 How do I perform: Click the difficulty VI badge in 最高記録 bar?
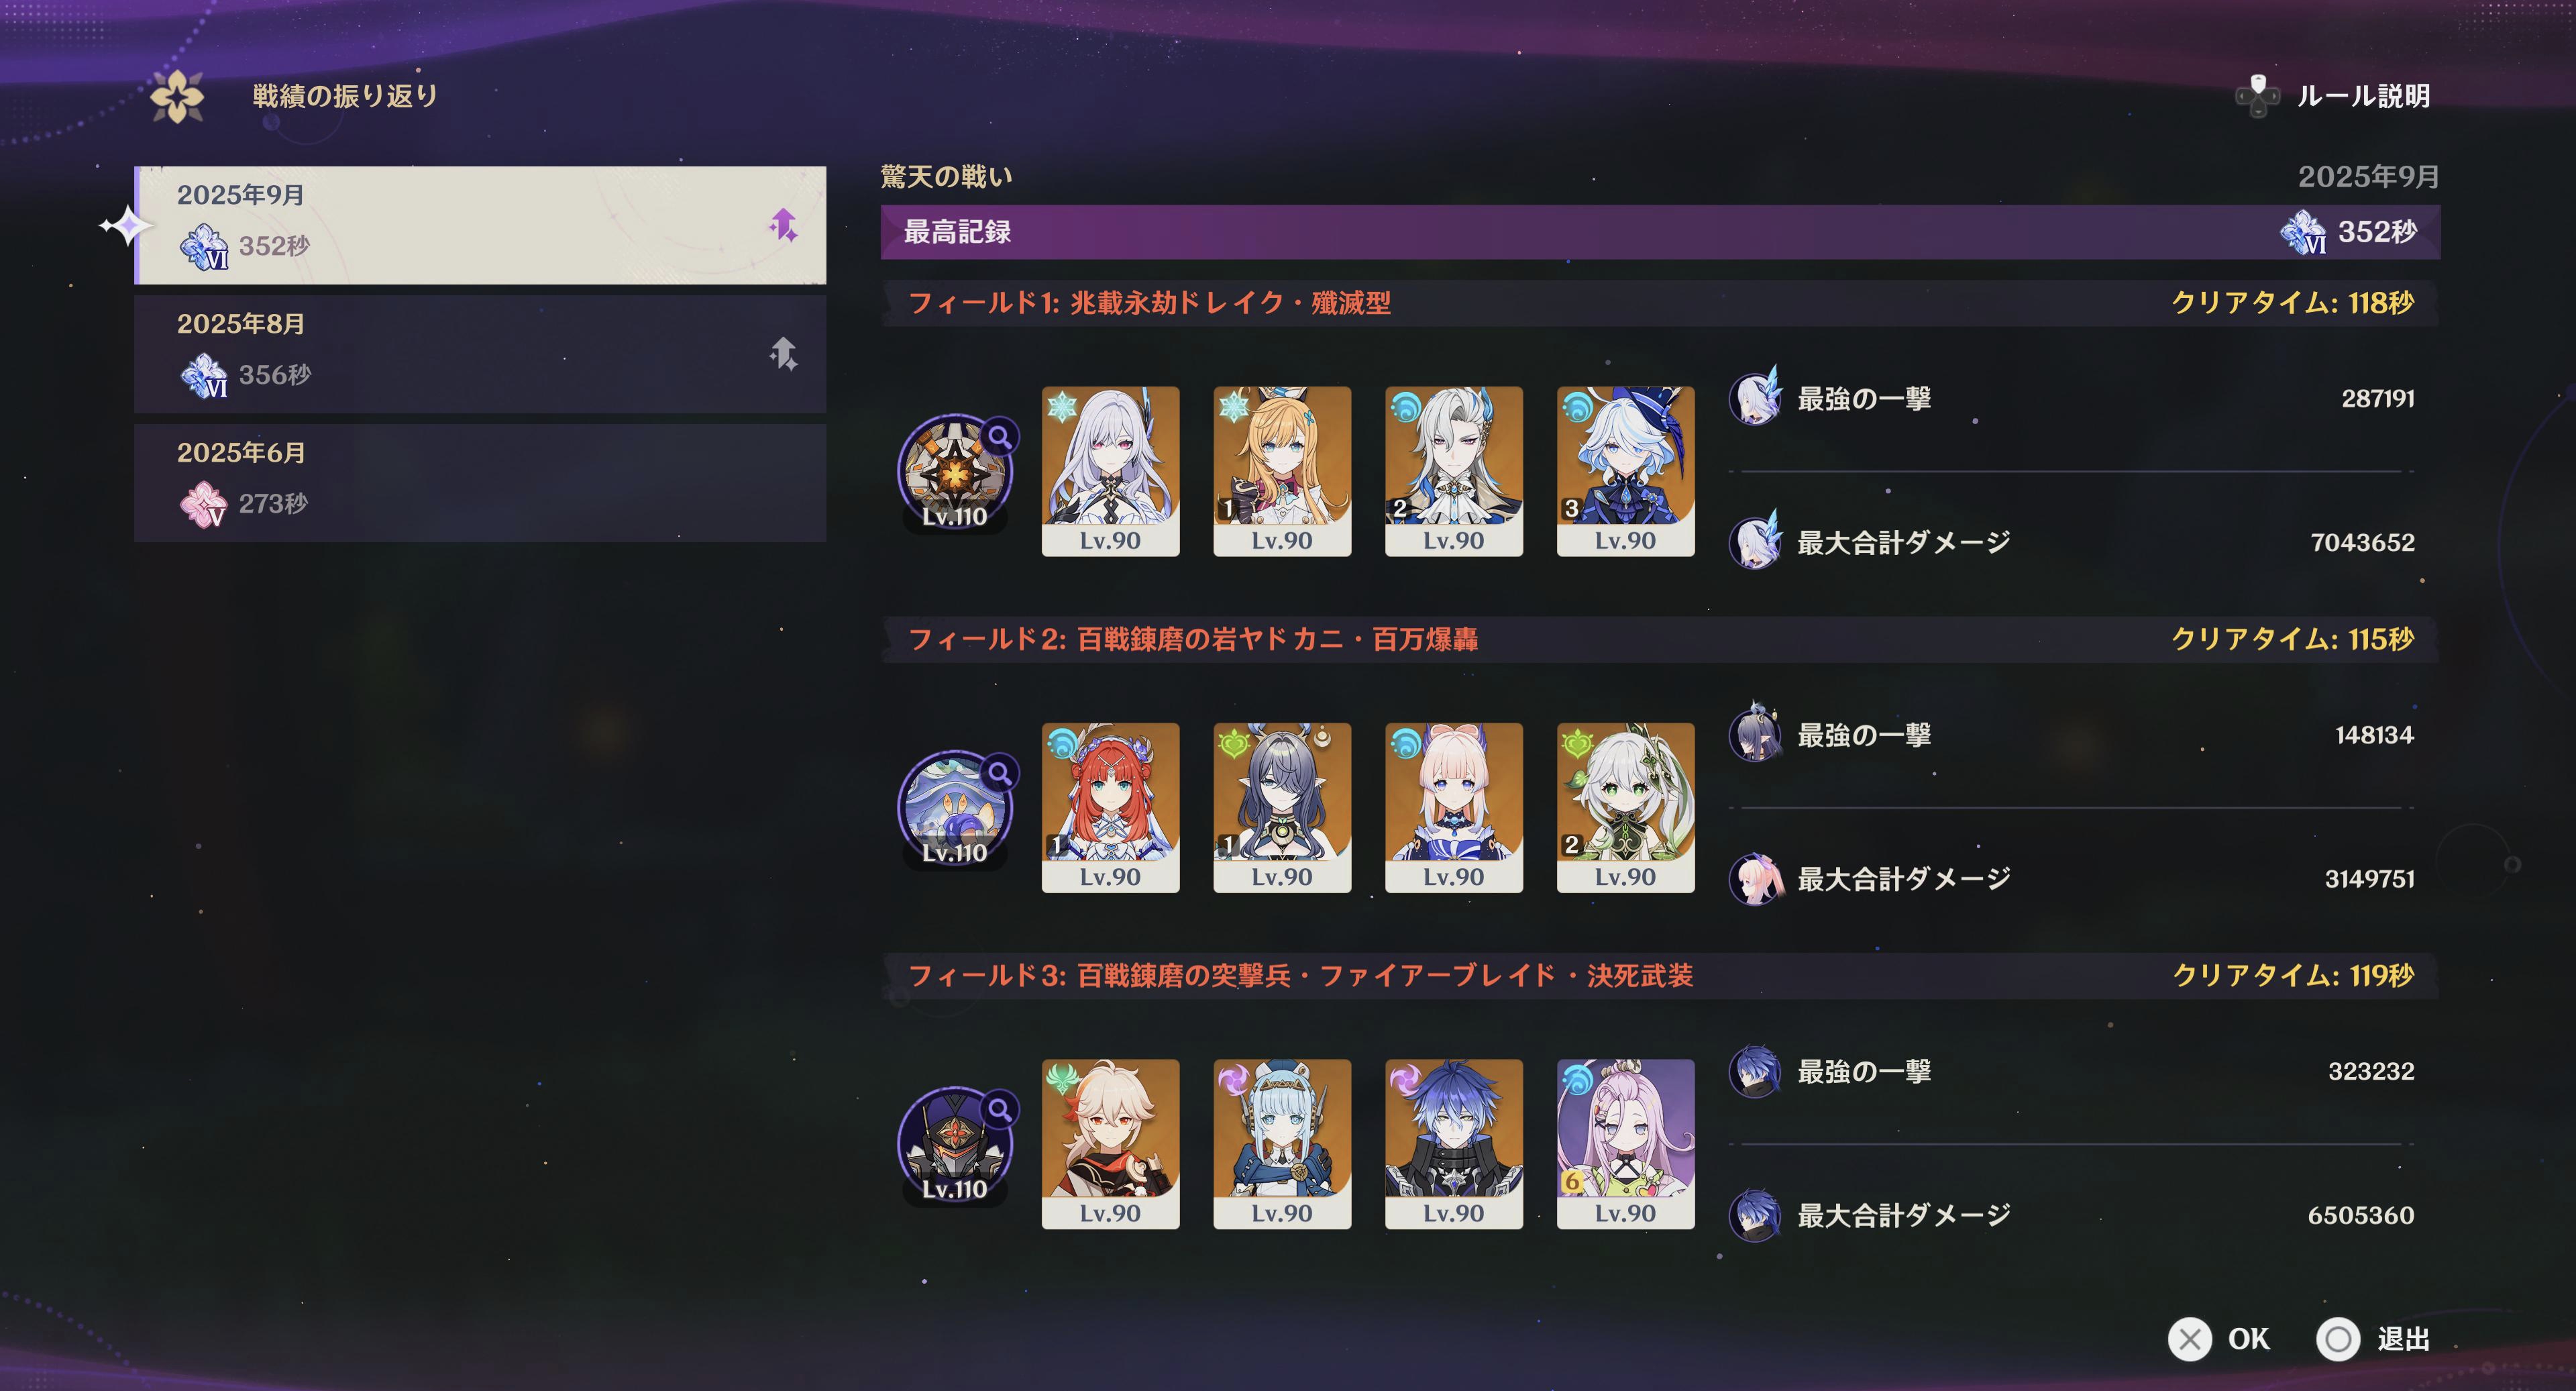[x=2303, y=232]
